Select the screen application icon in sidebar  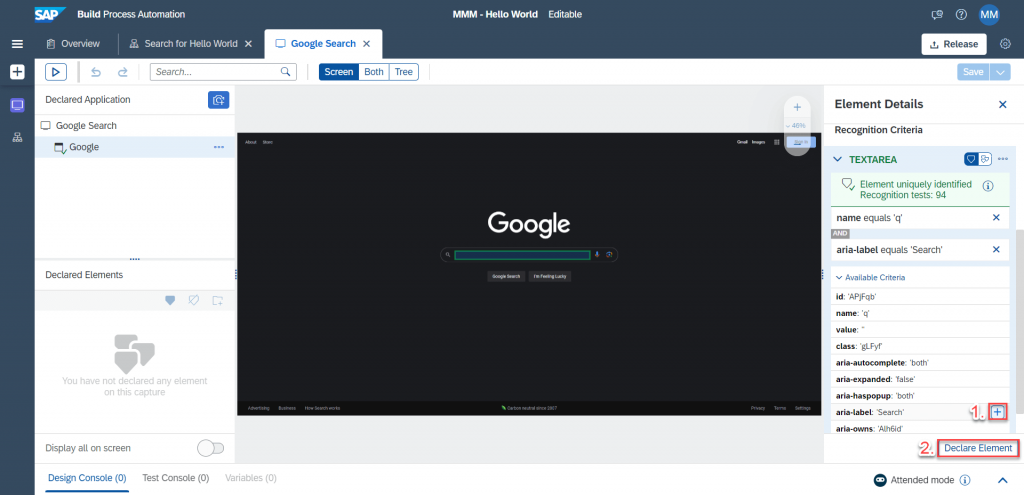18,105
